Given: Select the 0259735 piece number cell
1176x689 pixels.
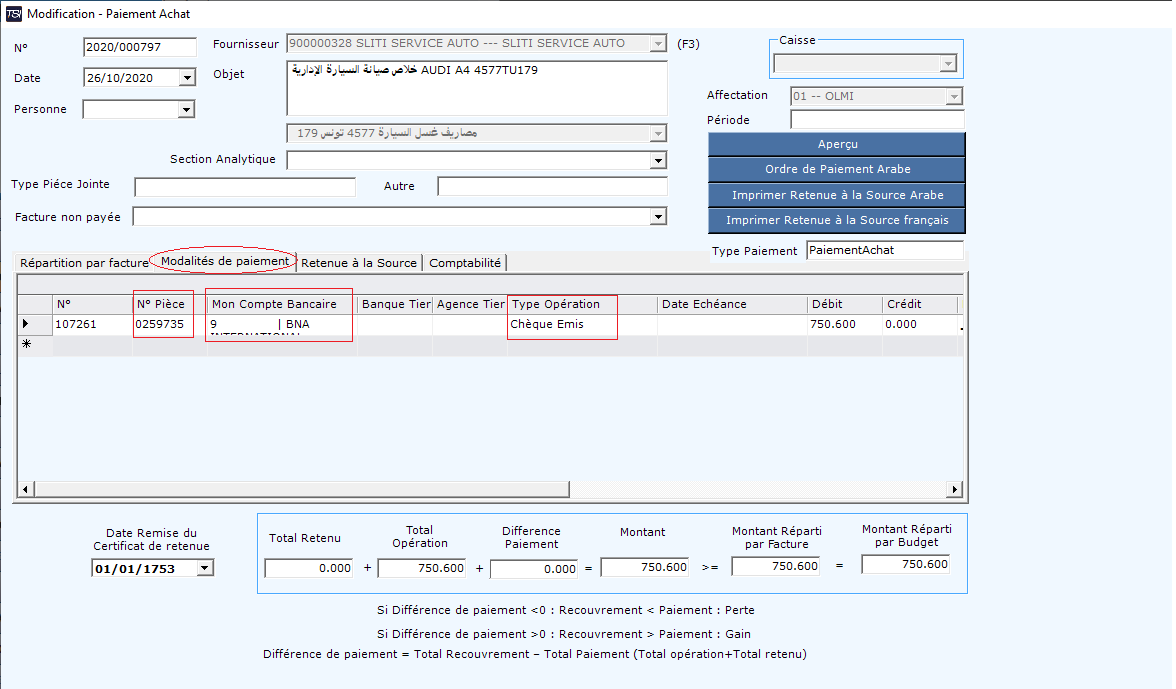Looking at the screenshot, I should point(170,325).
